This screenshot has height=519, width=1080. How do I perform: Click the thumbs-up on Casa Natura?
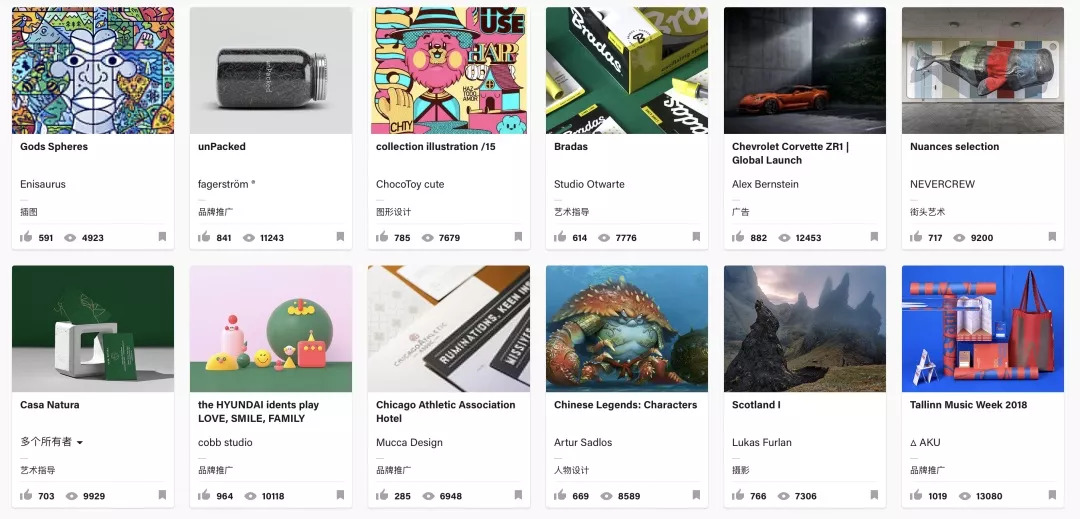pyautogui.click(x=26, y=495)
